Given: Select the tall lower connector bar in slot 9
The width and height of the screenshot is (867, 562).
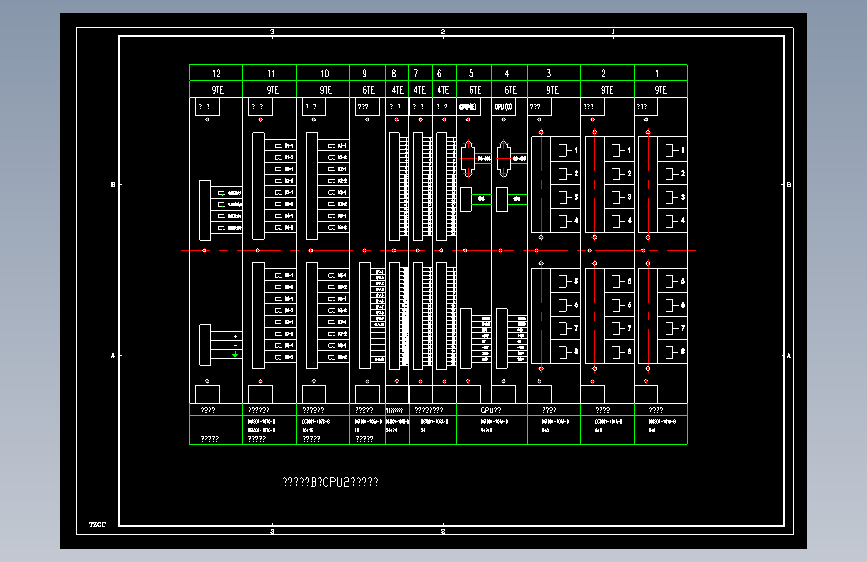Looking at the screenshot, I should pos(365,315).
